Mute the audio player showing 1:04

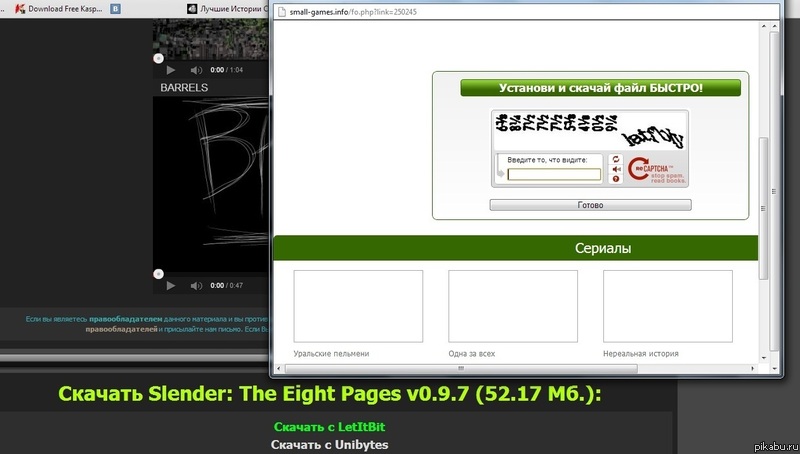click(196, 70)
